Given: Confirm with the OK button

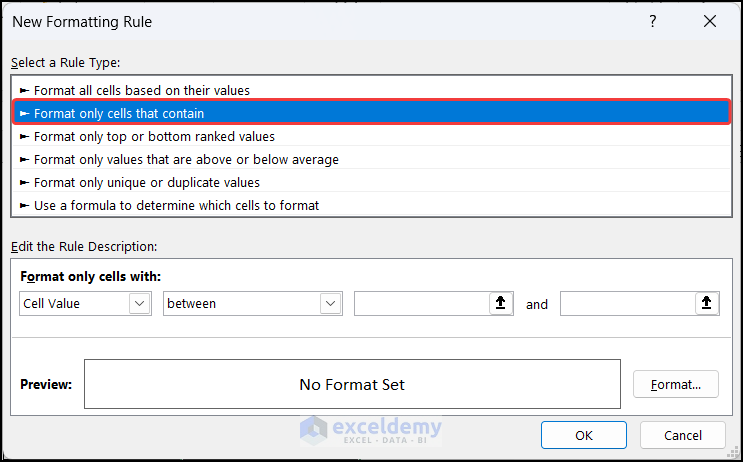Looking at the screenshot, I should [x=584, y=435].
